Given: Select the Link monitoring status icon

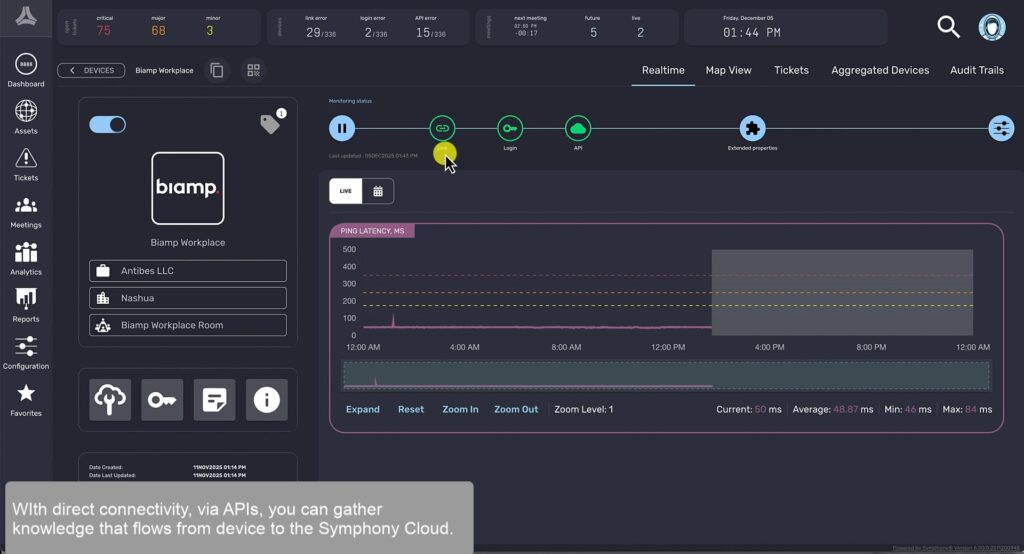Looking at the screenshot, I should pos(442,128).
